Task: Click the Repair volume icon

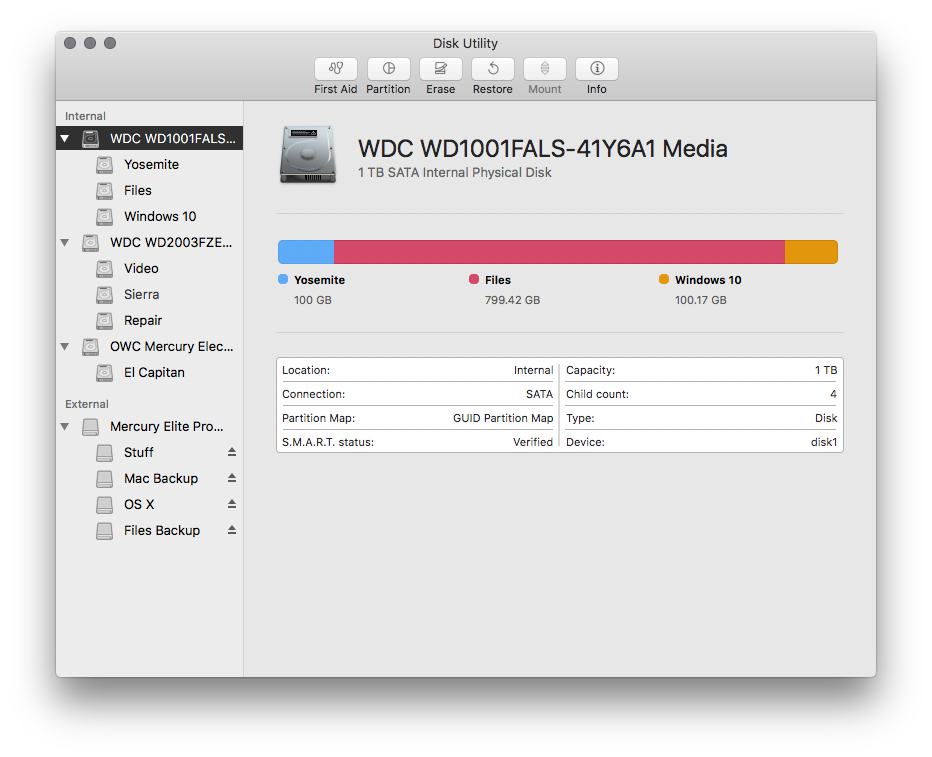Action: [105, 321]
